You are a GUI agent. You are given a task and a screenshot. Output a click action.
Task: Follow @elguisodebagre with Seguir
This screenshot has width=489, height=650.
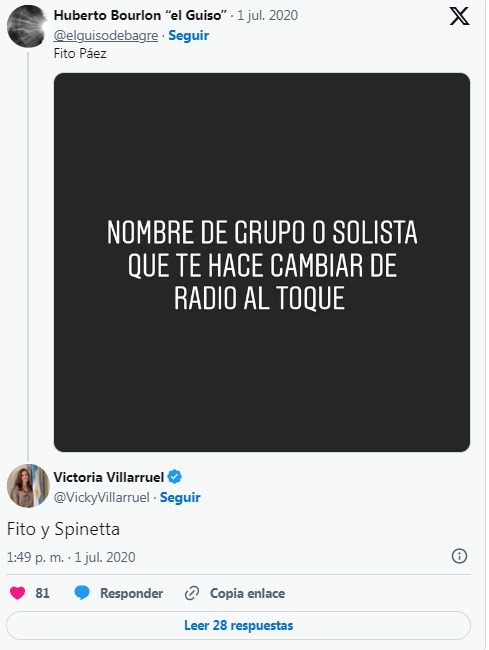click(189, 36)
